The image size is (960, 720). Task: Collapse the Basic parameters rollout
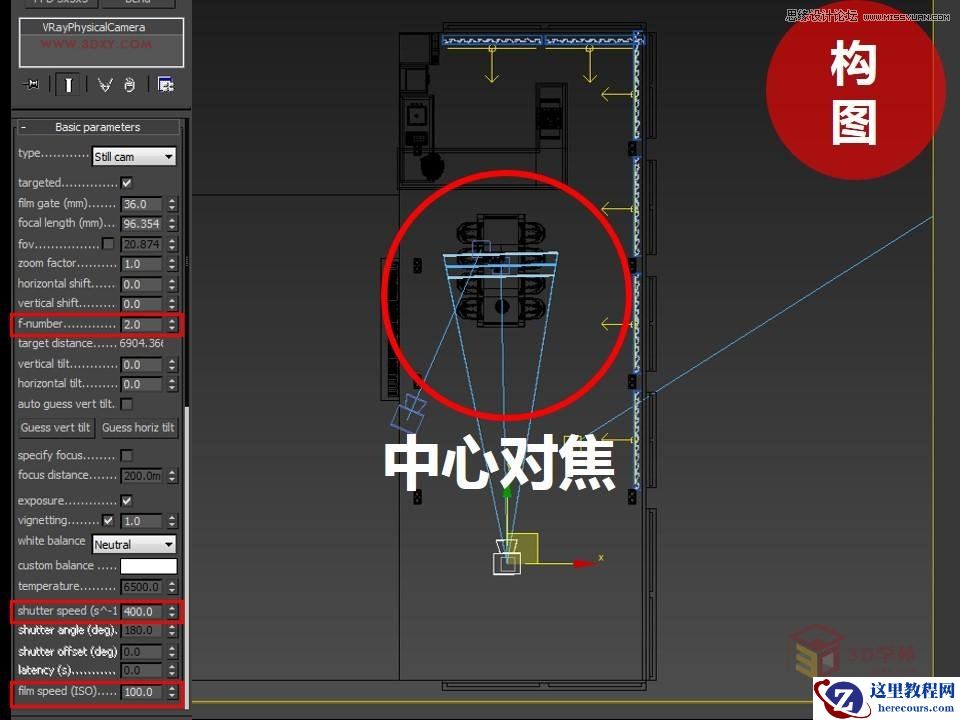pos(98,127)
